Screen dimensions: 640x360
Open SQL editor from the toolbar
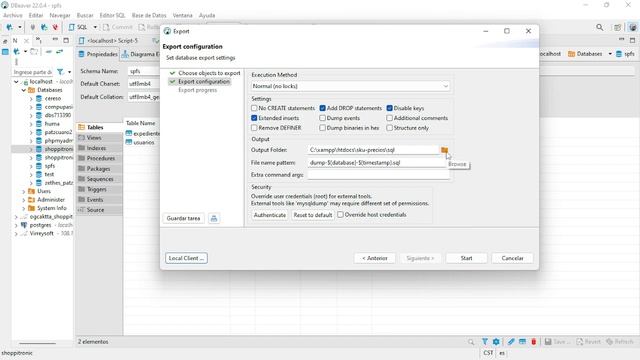[78, 27]
